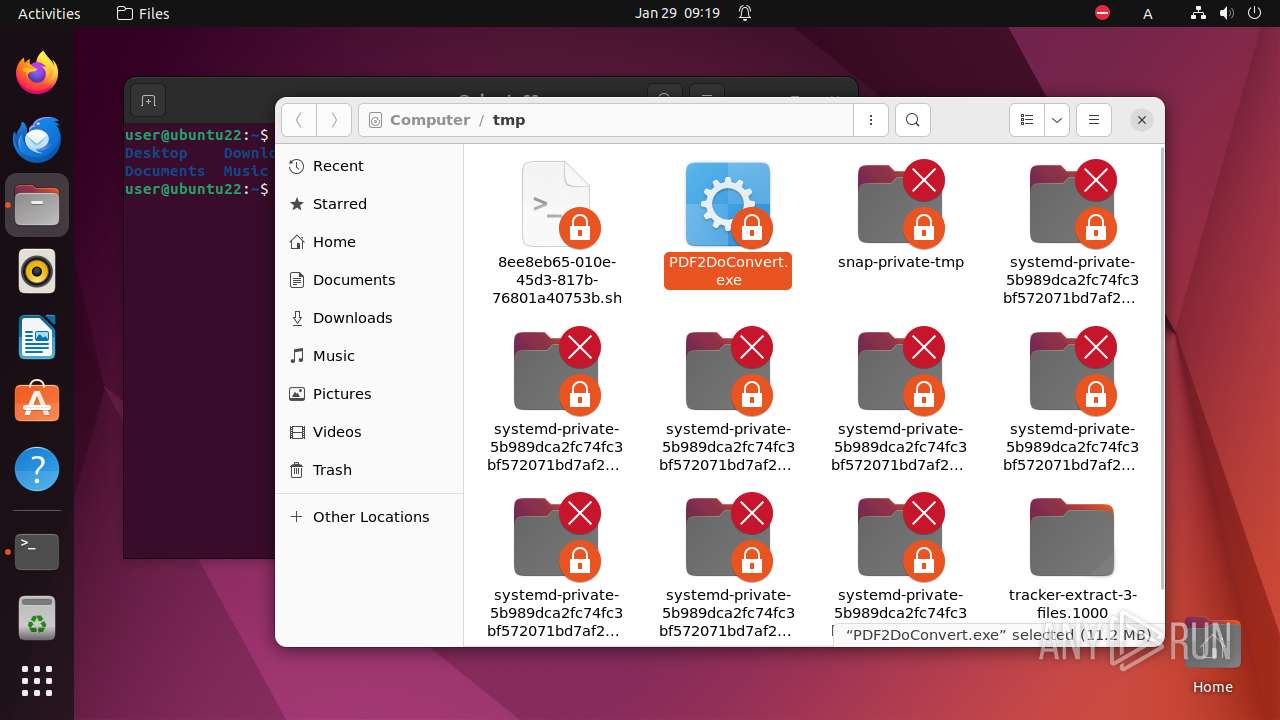Open Trash from the dock
Viewport: 1280px width, 720px height.
tap(37, 618)
